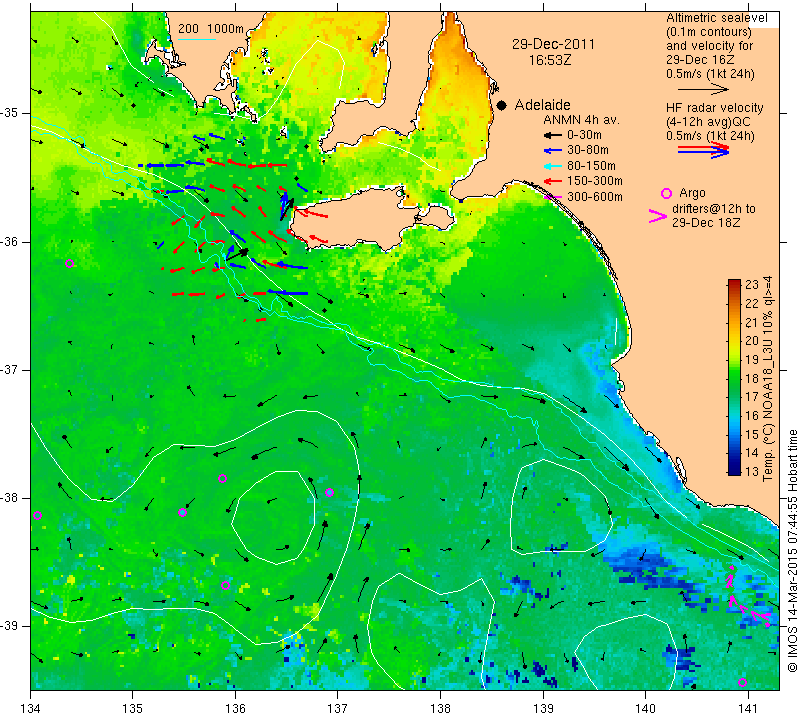This screenshot has width=800, height=720.
Task: Click the 'HF radar velocity' legend heading
Action: click(x=714, y=108)
